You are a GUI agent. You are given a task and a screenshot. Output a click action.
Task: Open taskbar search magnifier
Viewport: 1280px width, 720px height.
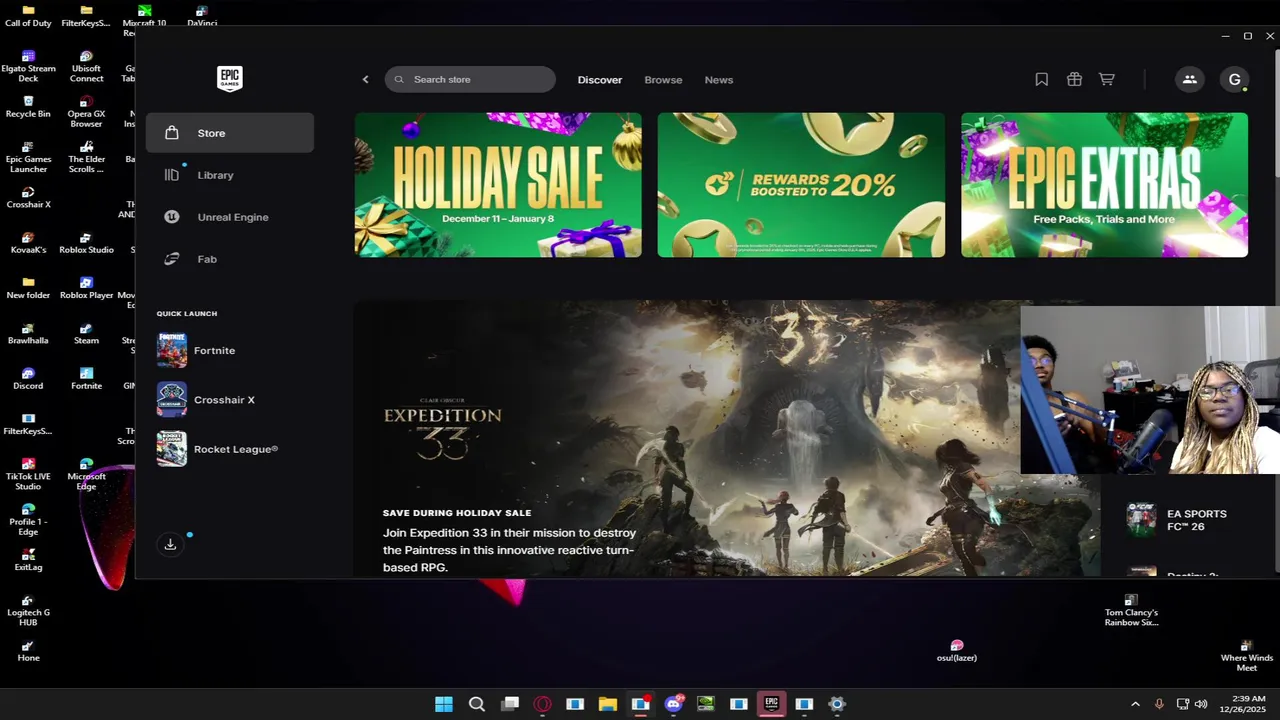point(477,704)
